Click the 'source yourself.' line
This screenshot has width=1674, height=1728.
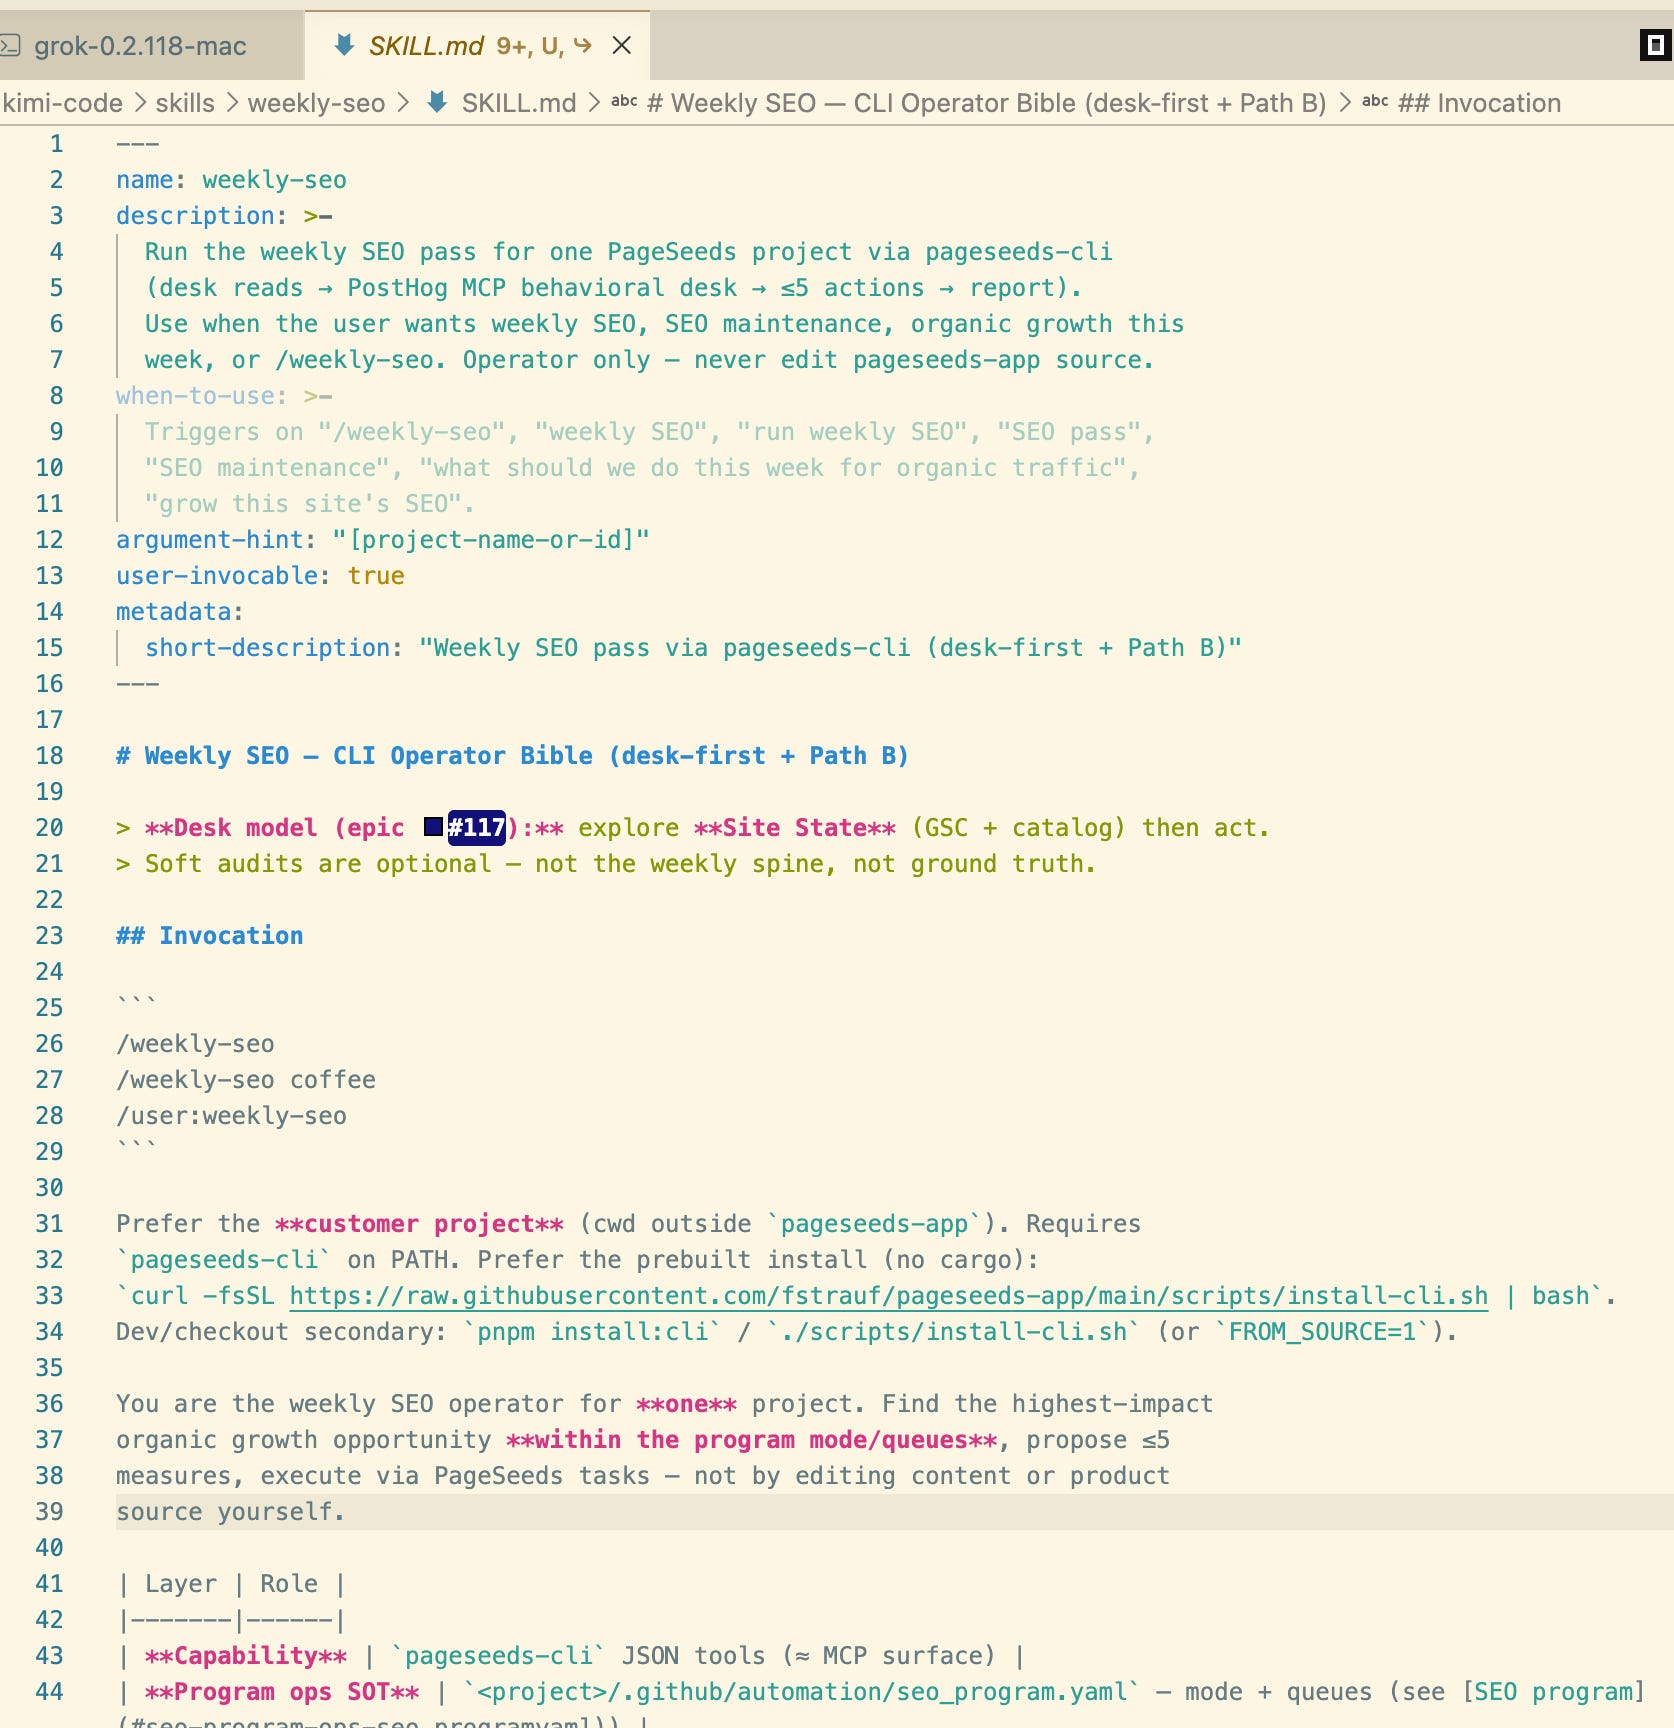click(231, 1512)
